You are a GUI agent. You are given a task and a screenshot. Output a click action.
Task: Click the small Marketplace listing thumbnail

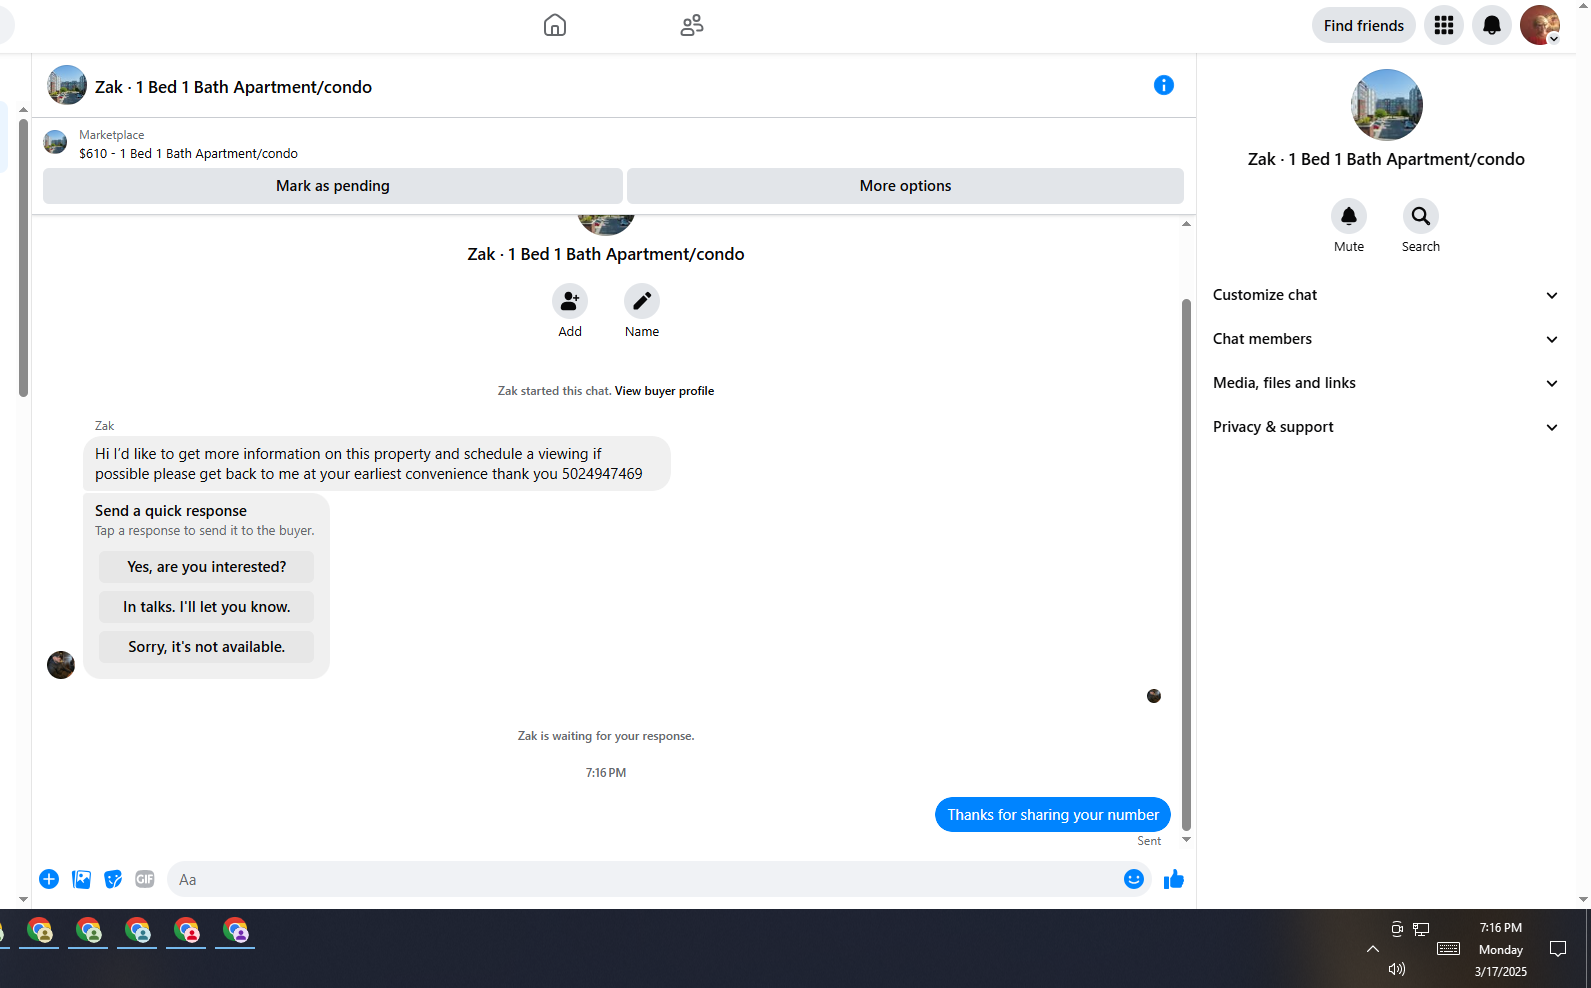coord(55,143)
